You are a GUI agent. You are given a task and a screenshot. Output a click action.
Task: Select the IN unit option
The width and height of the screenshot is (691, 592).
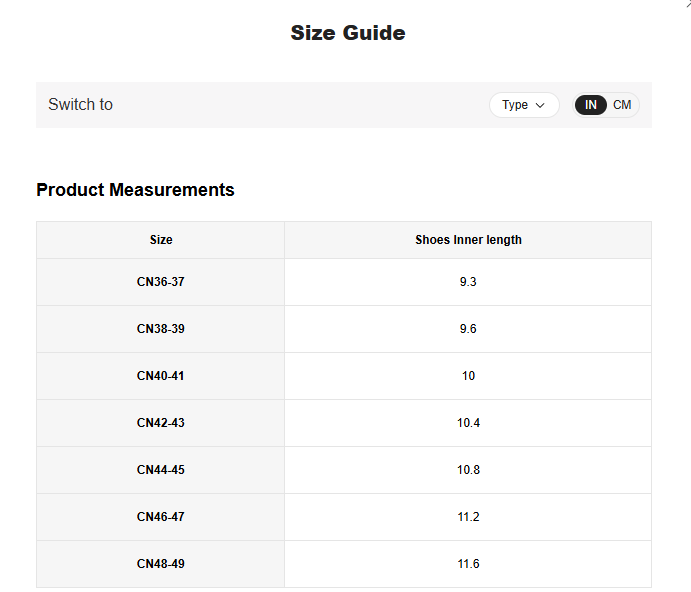[591, 105]
